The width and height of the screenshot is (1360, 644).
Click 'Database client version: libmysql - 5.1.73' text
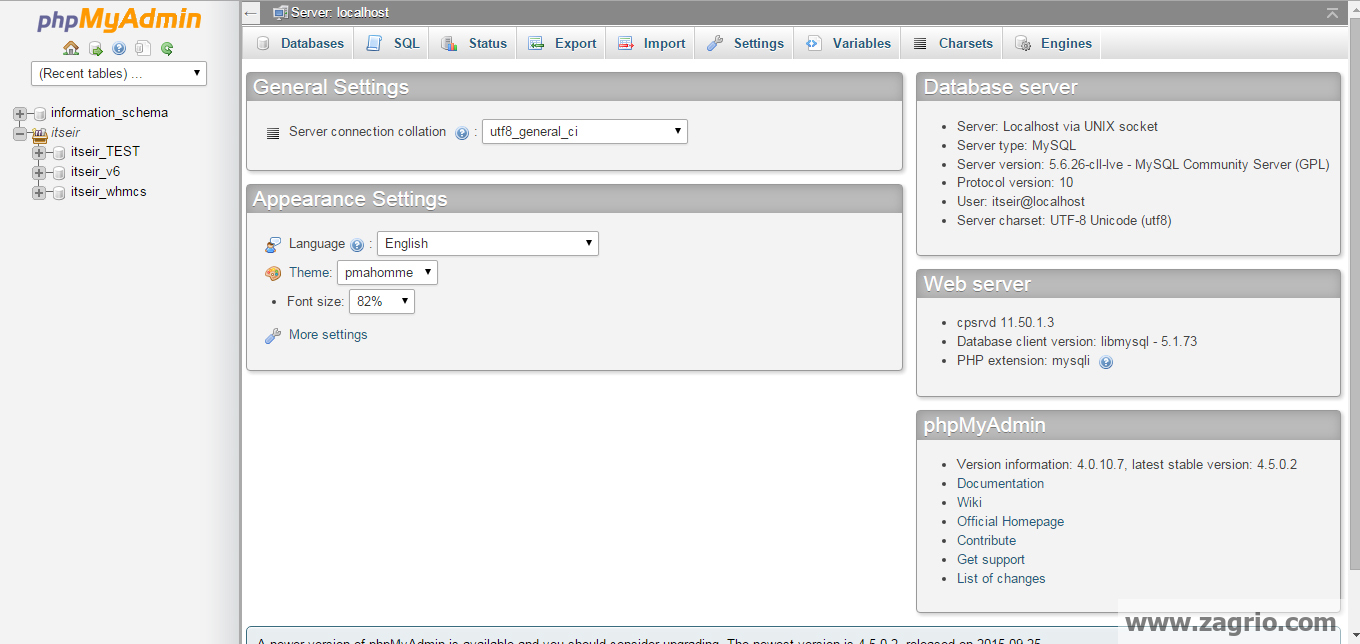click(x=1077, y=341)
